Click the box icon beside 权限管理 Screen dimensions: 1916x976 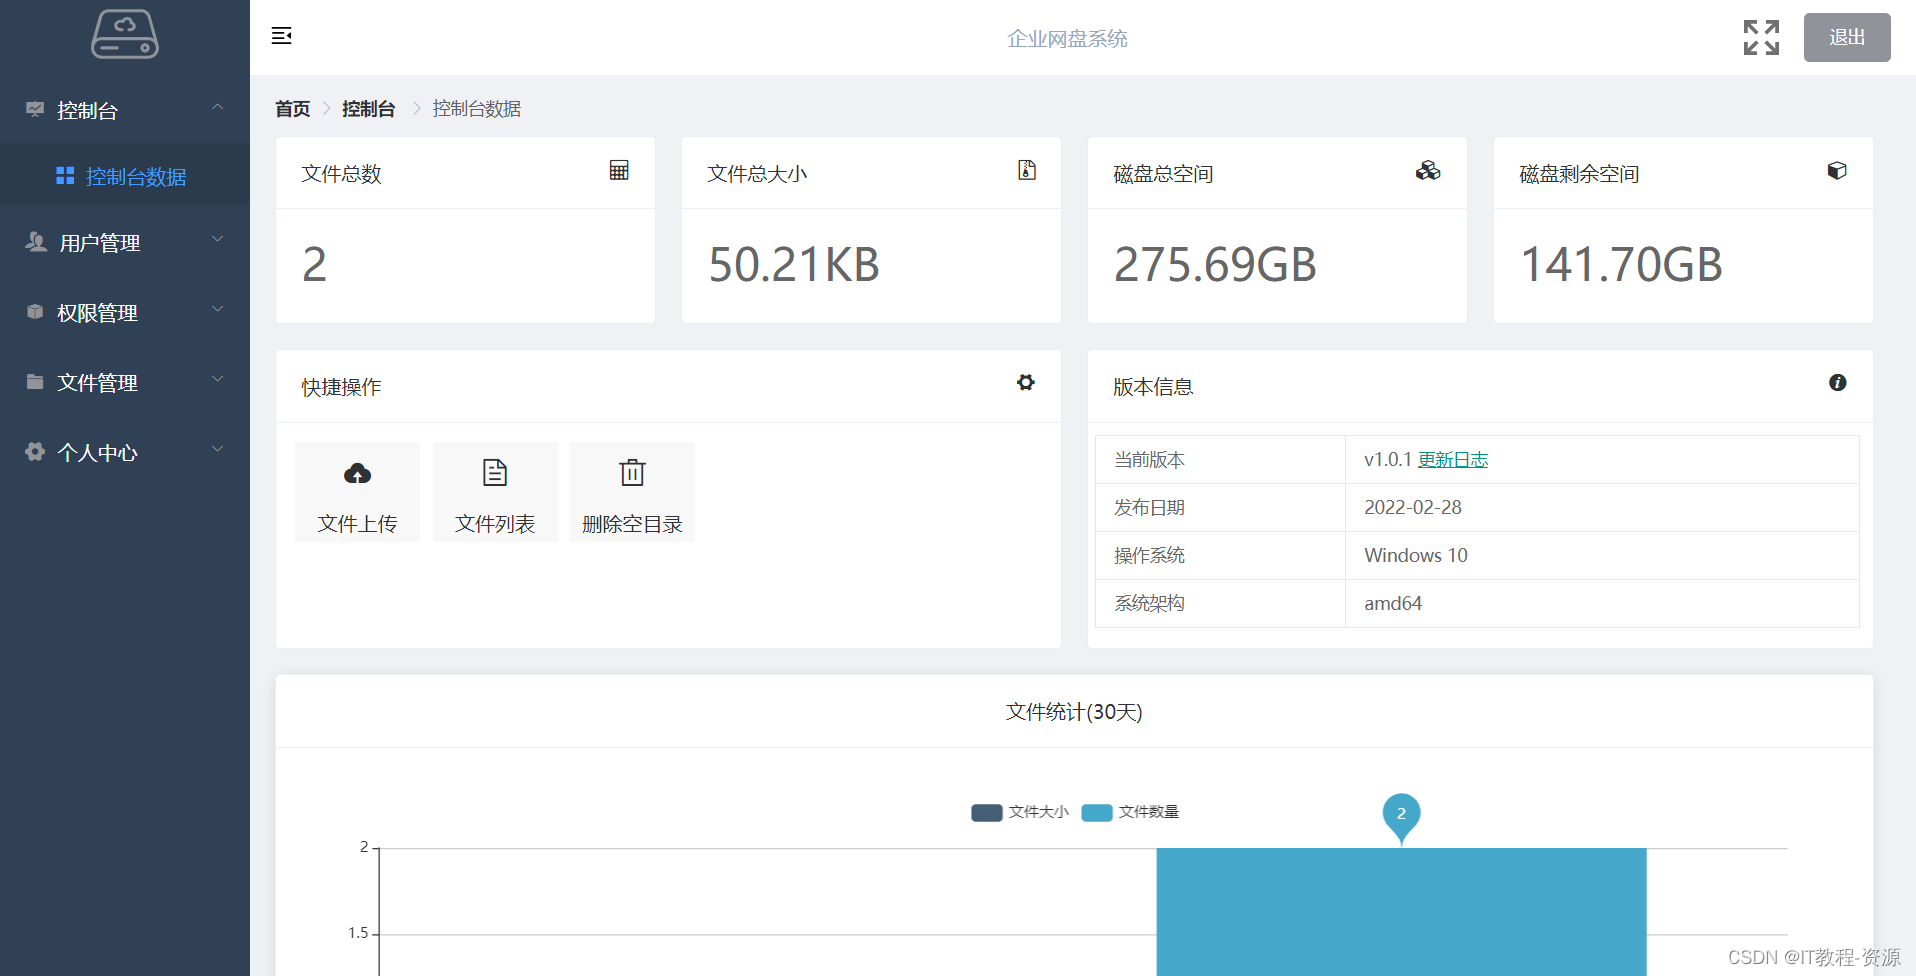pyautogui.click(x=35, y=312)
